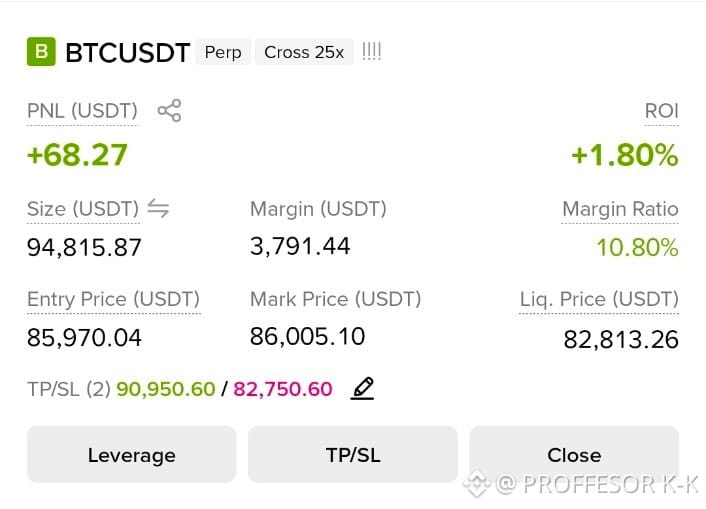Tap the Size (USDT) label

pos(83,209)
